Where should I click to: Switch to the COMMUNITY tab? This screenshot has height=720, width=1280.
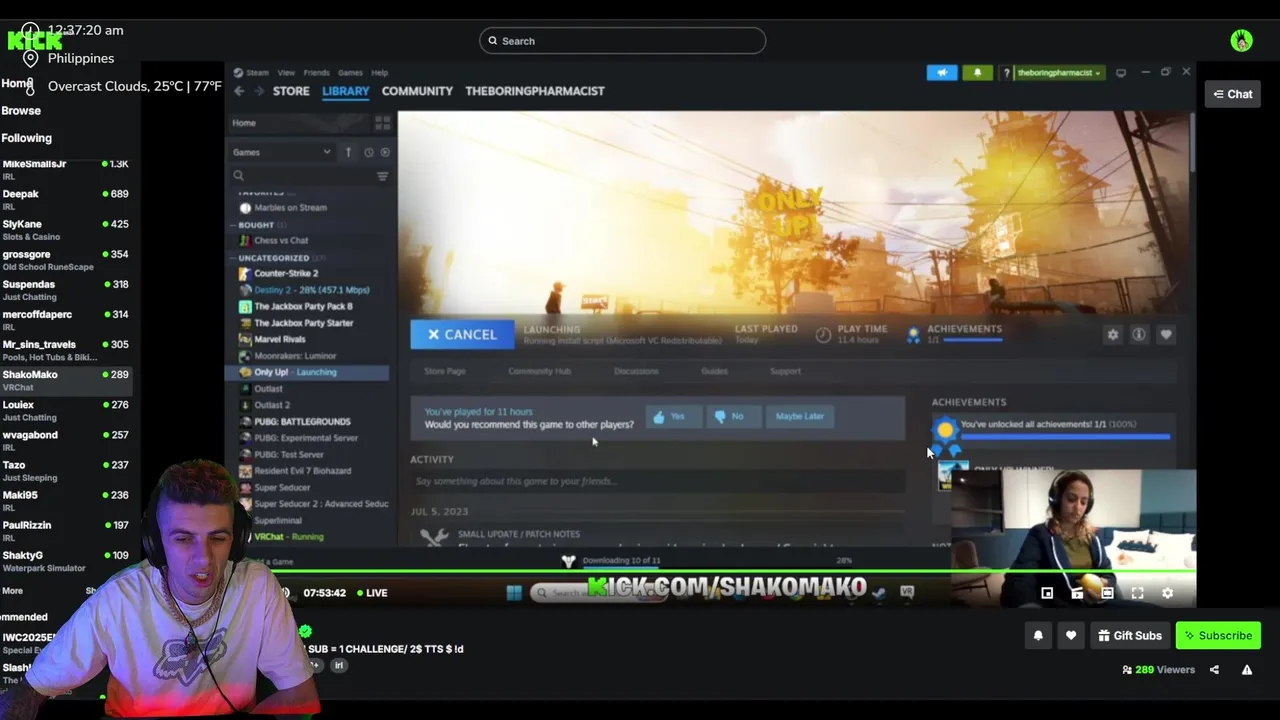point(417,91)
